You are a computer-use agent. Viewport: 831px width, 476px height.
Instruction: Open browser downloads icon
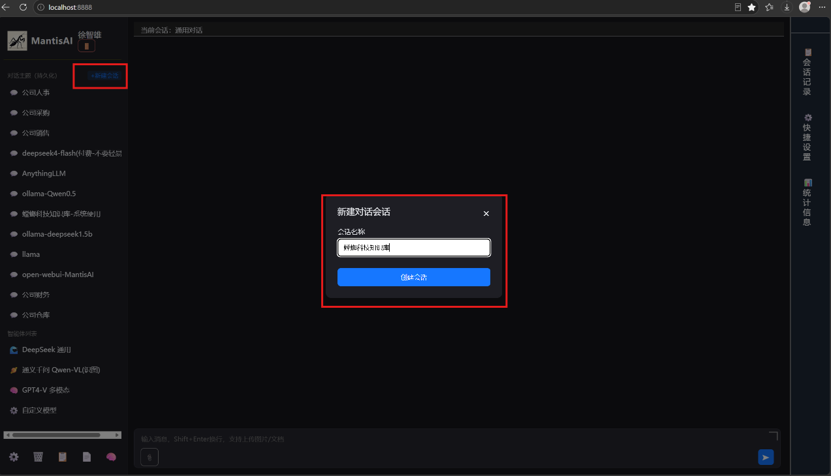(x=787, y=7)
